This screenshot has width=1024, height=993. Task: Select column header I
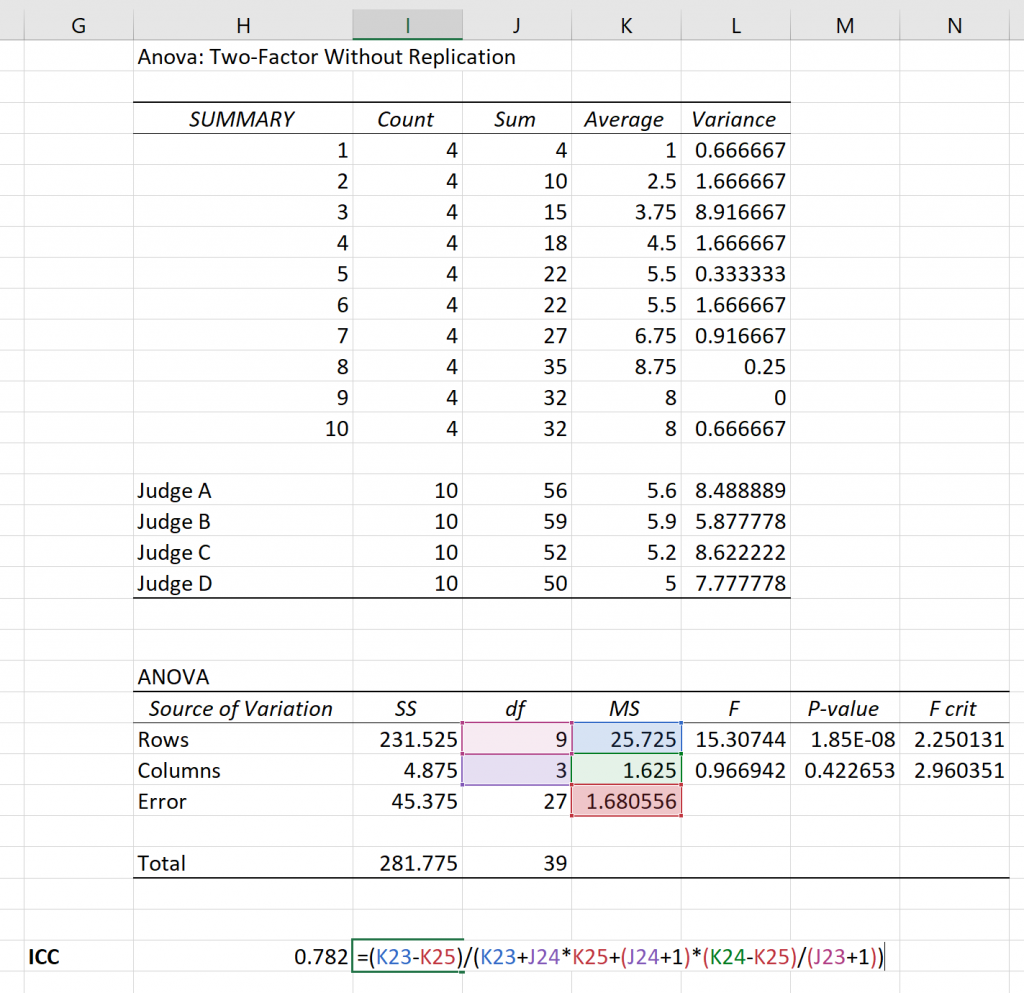[x=407, y=22]
